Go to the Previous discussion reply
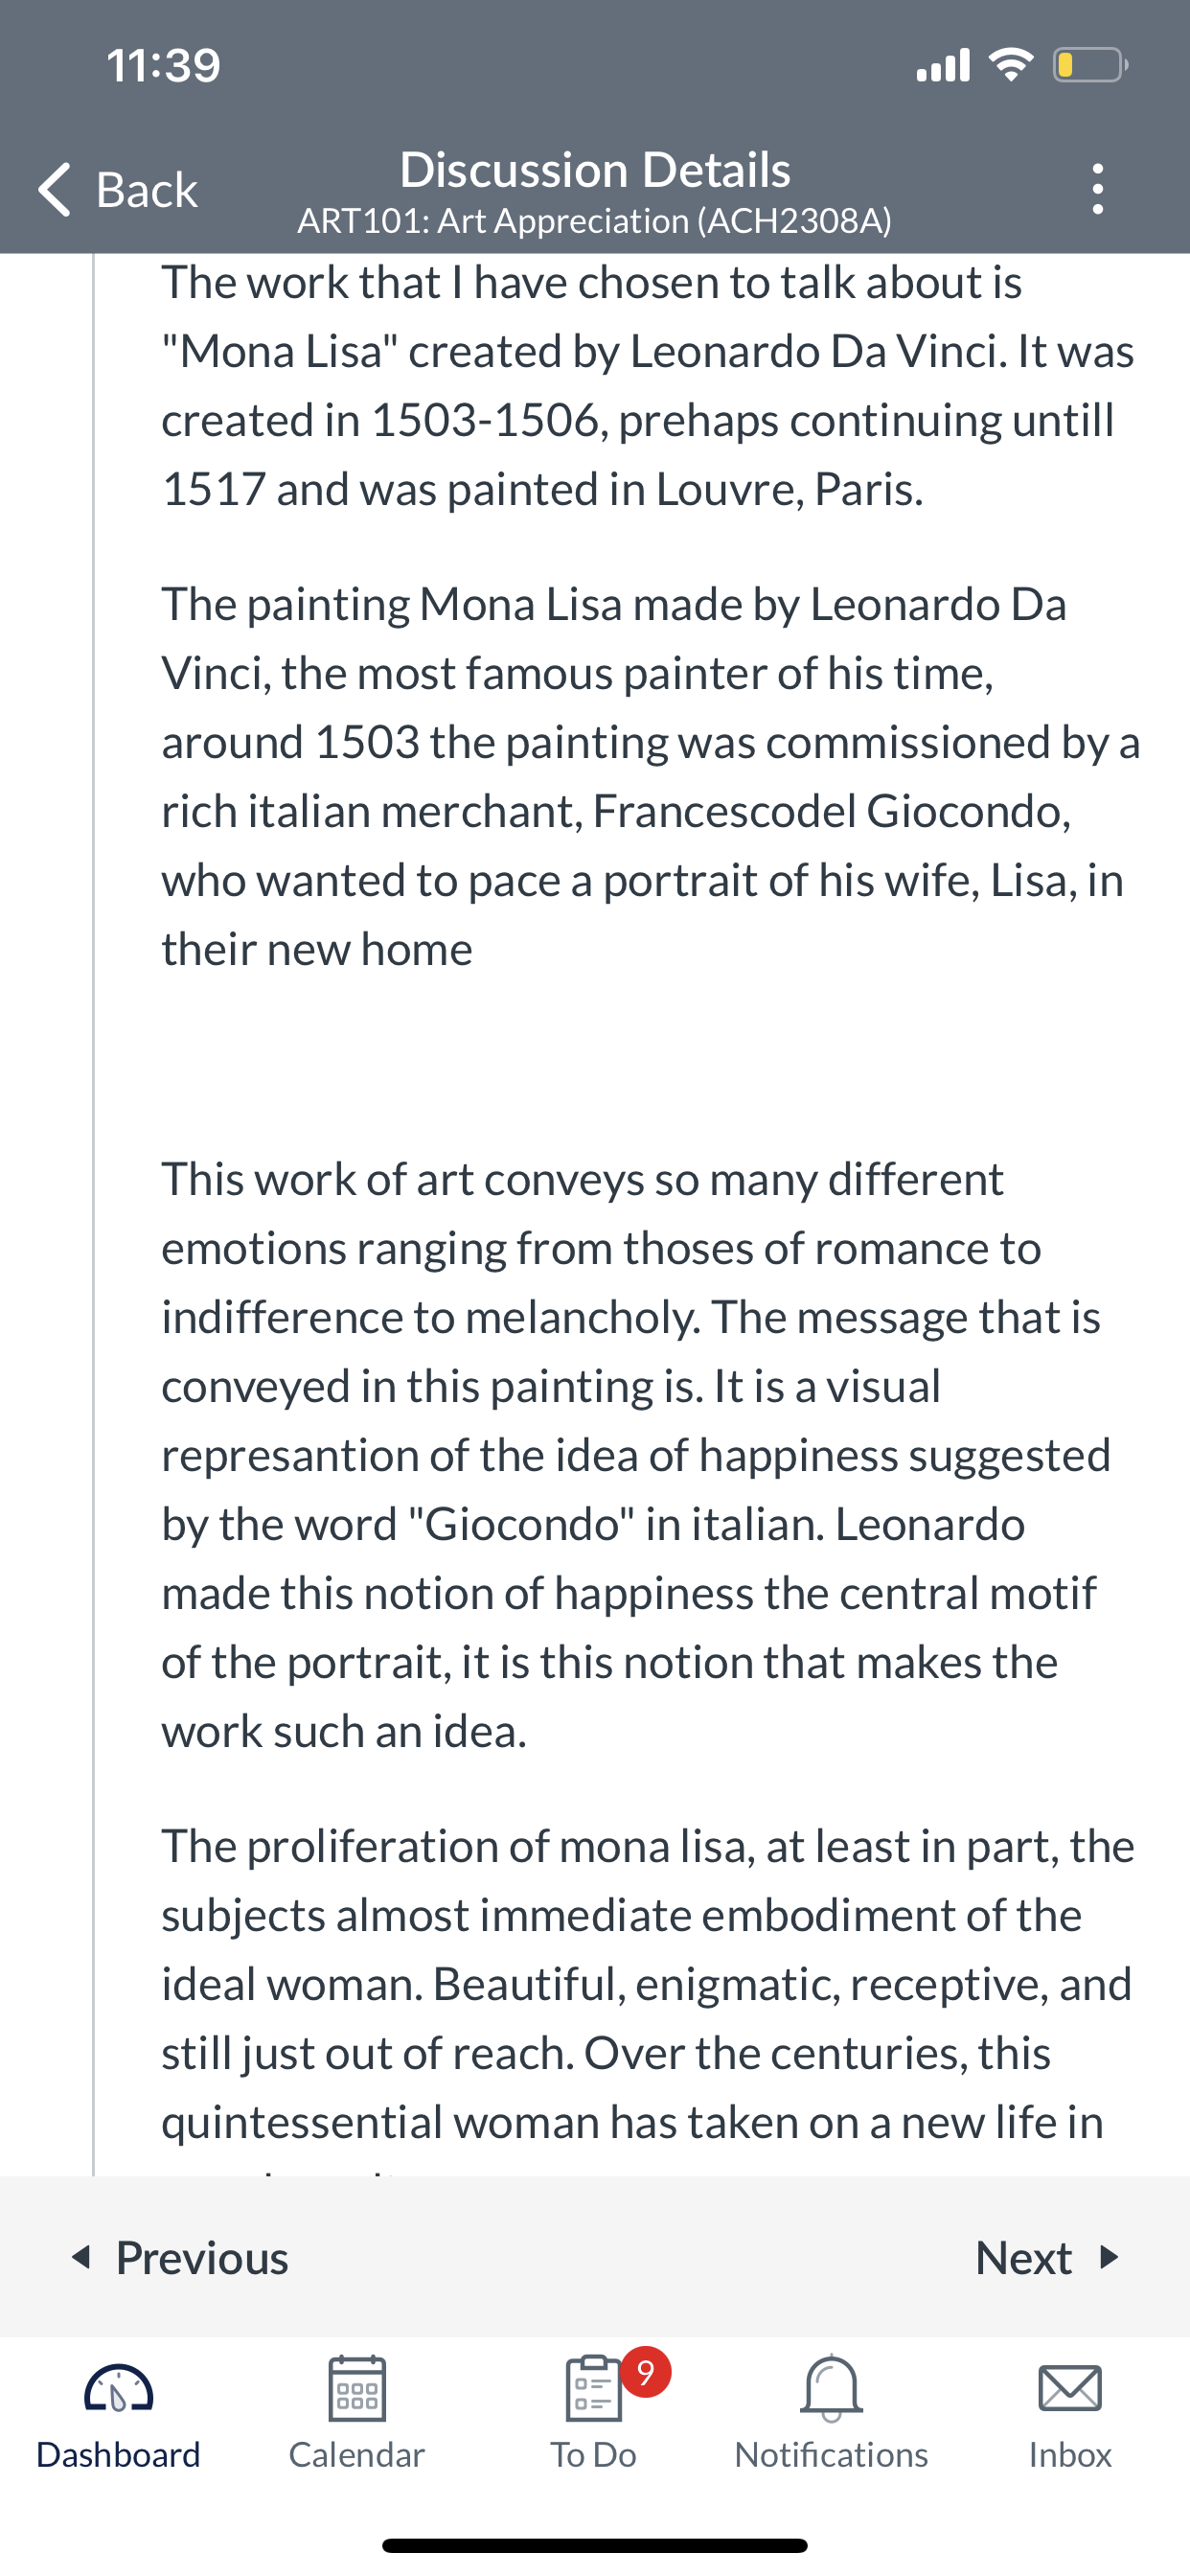Viewport: 1190px width, 2576px height. 181,2257
